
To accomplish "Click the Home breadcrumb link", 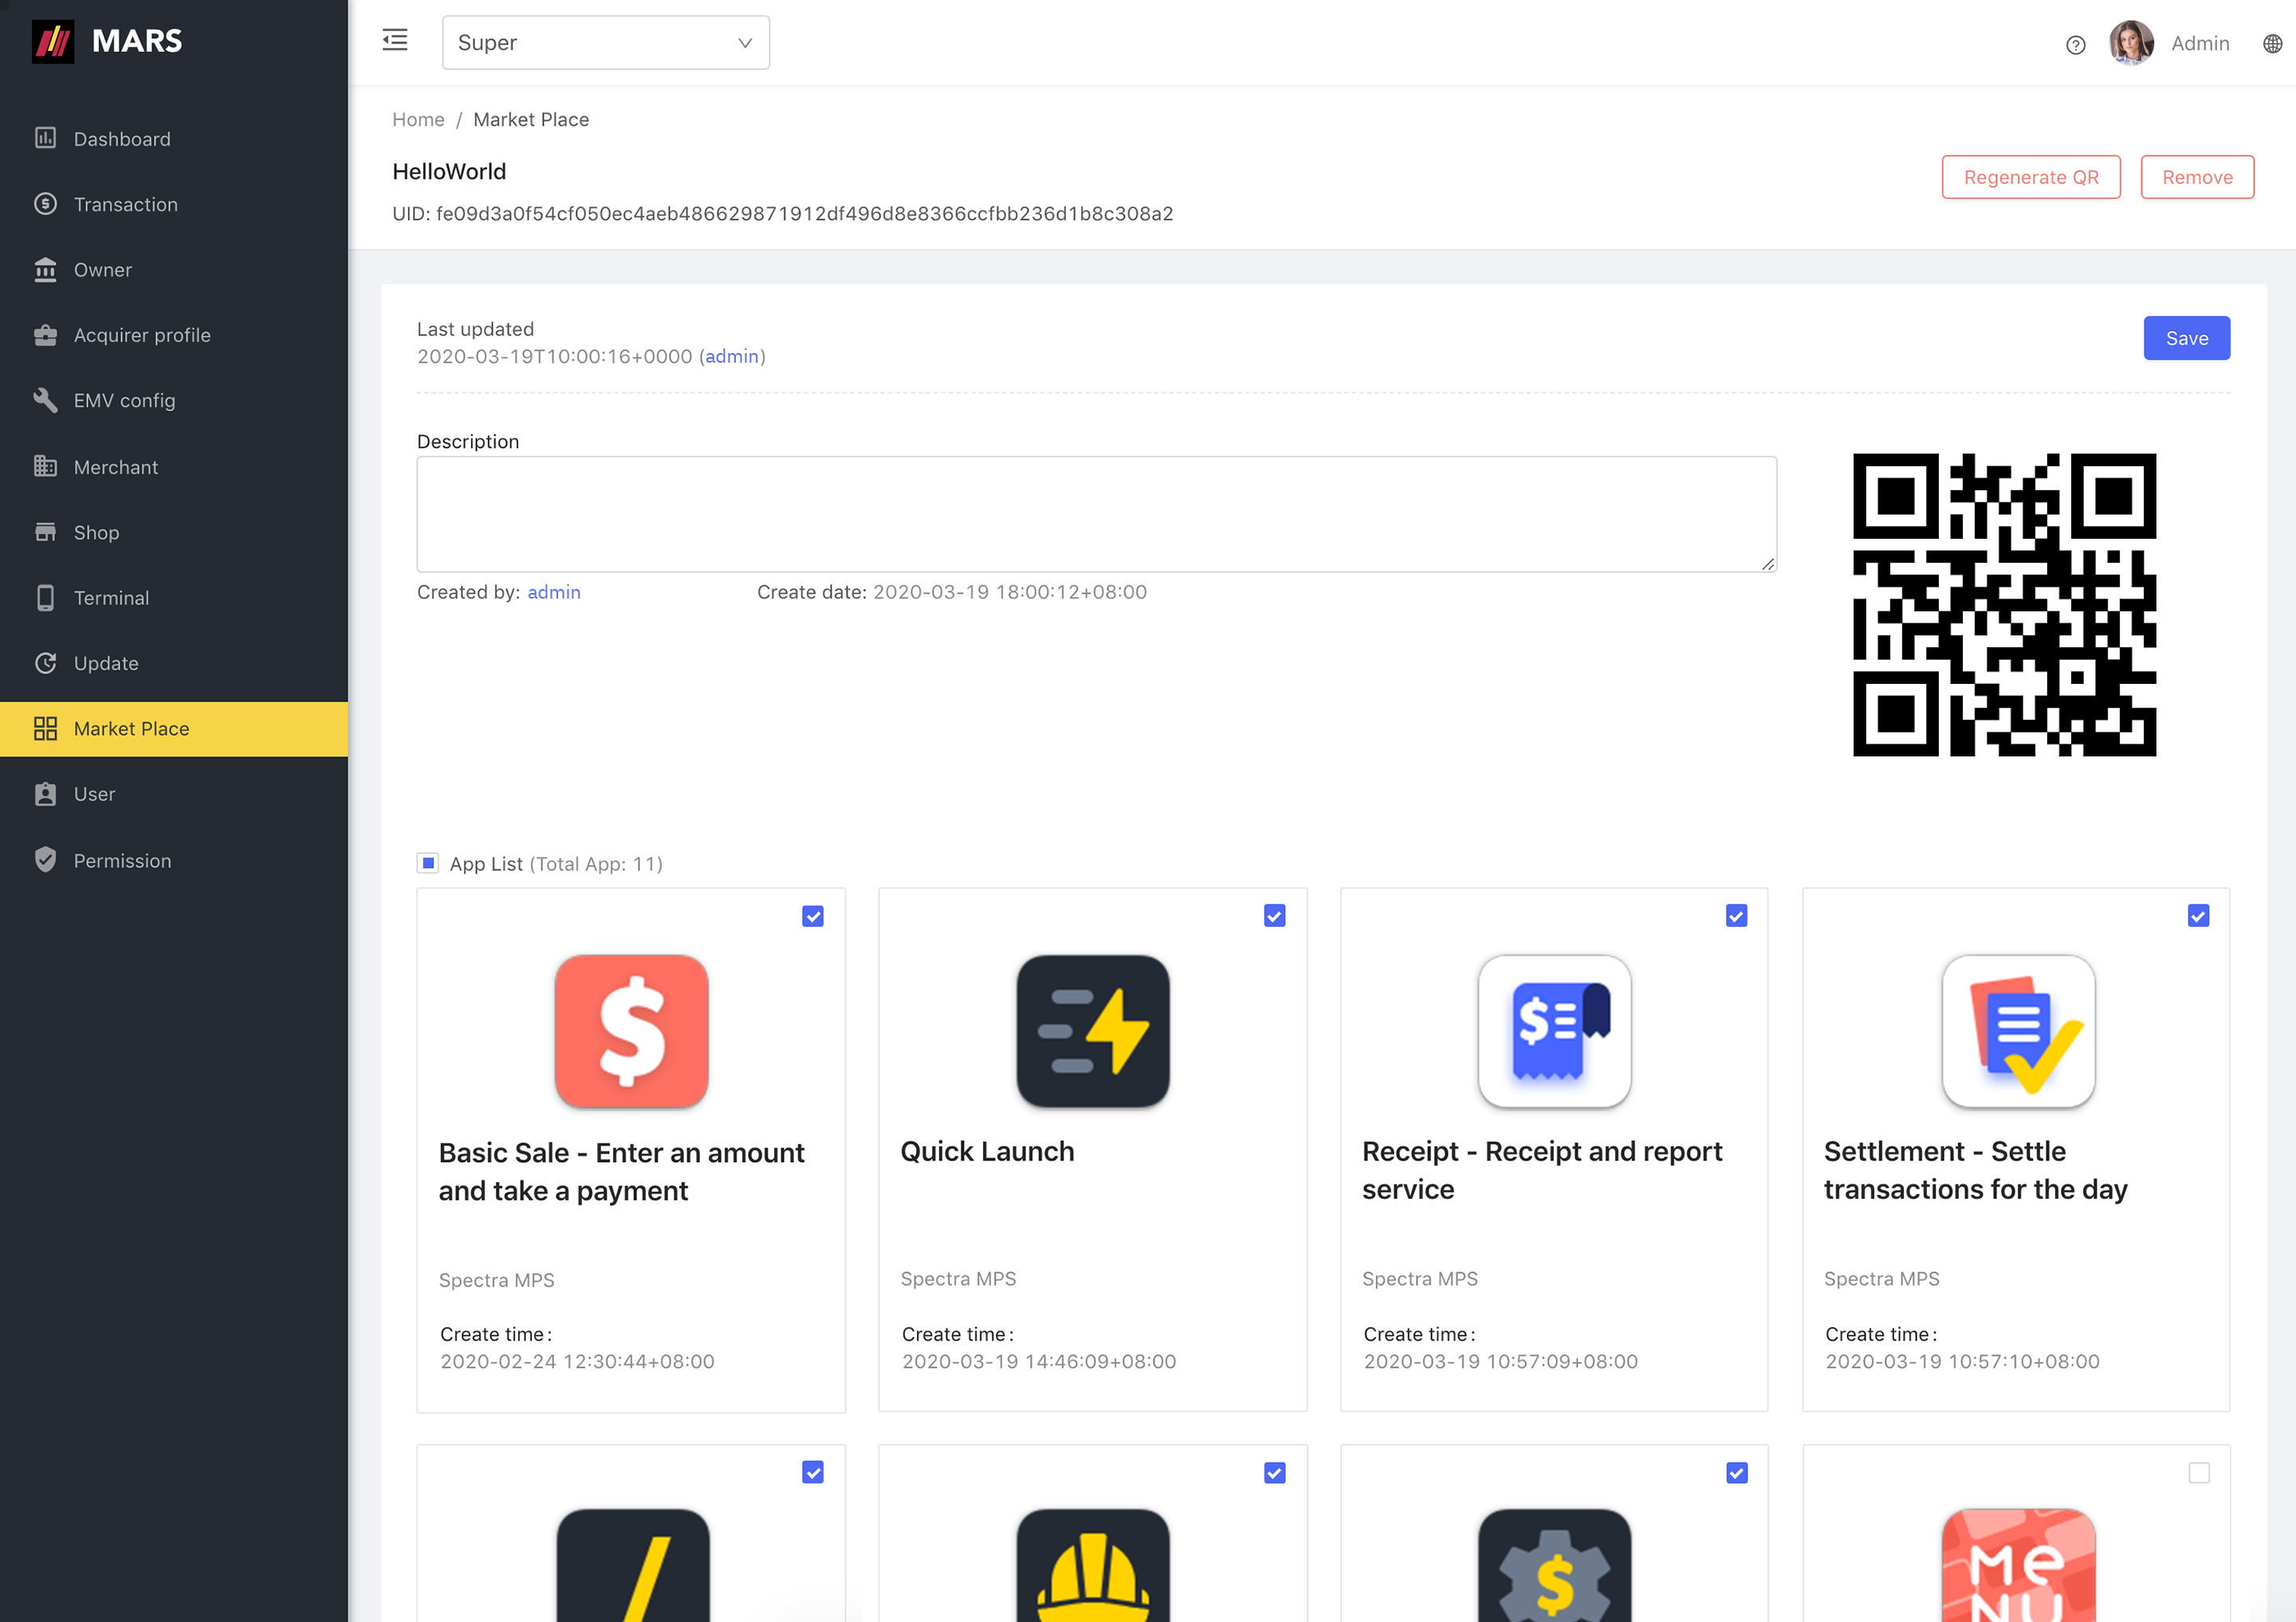I will click(418, 119).
